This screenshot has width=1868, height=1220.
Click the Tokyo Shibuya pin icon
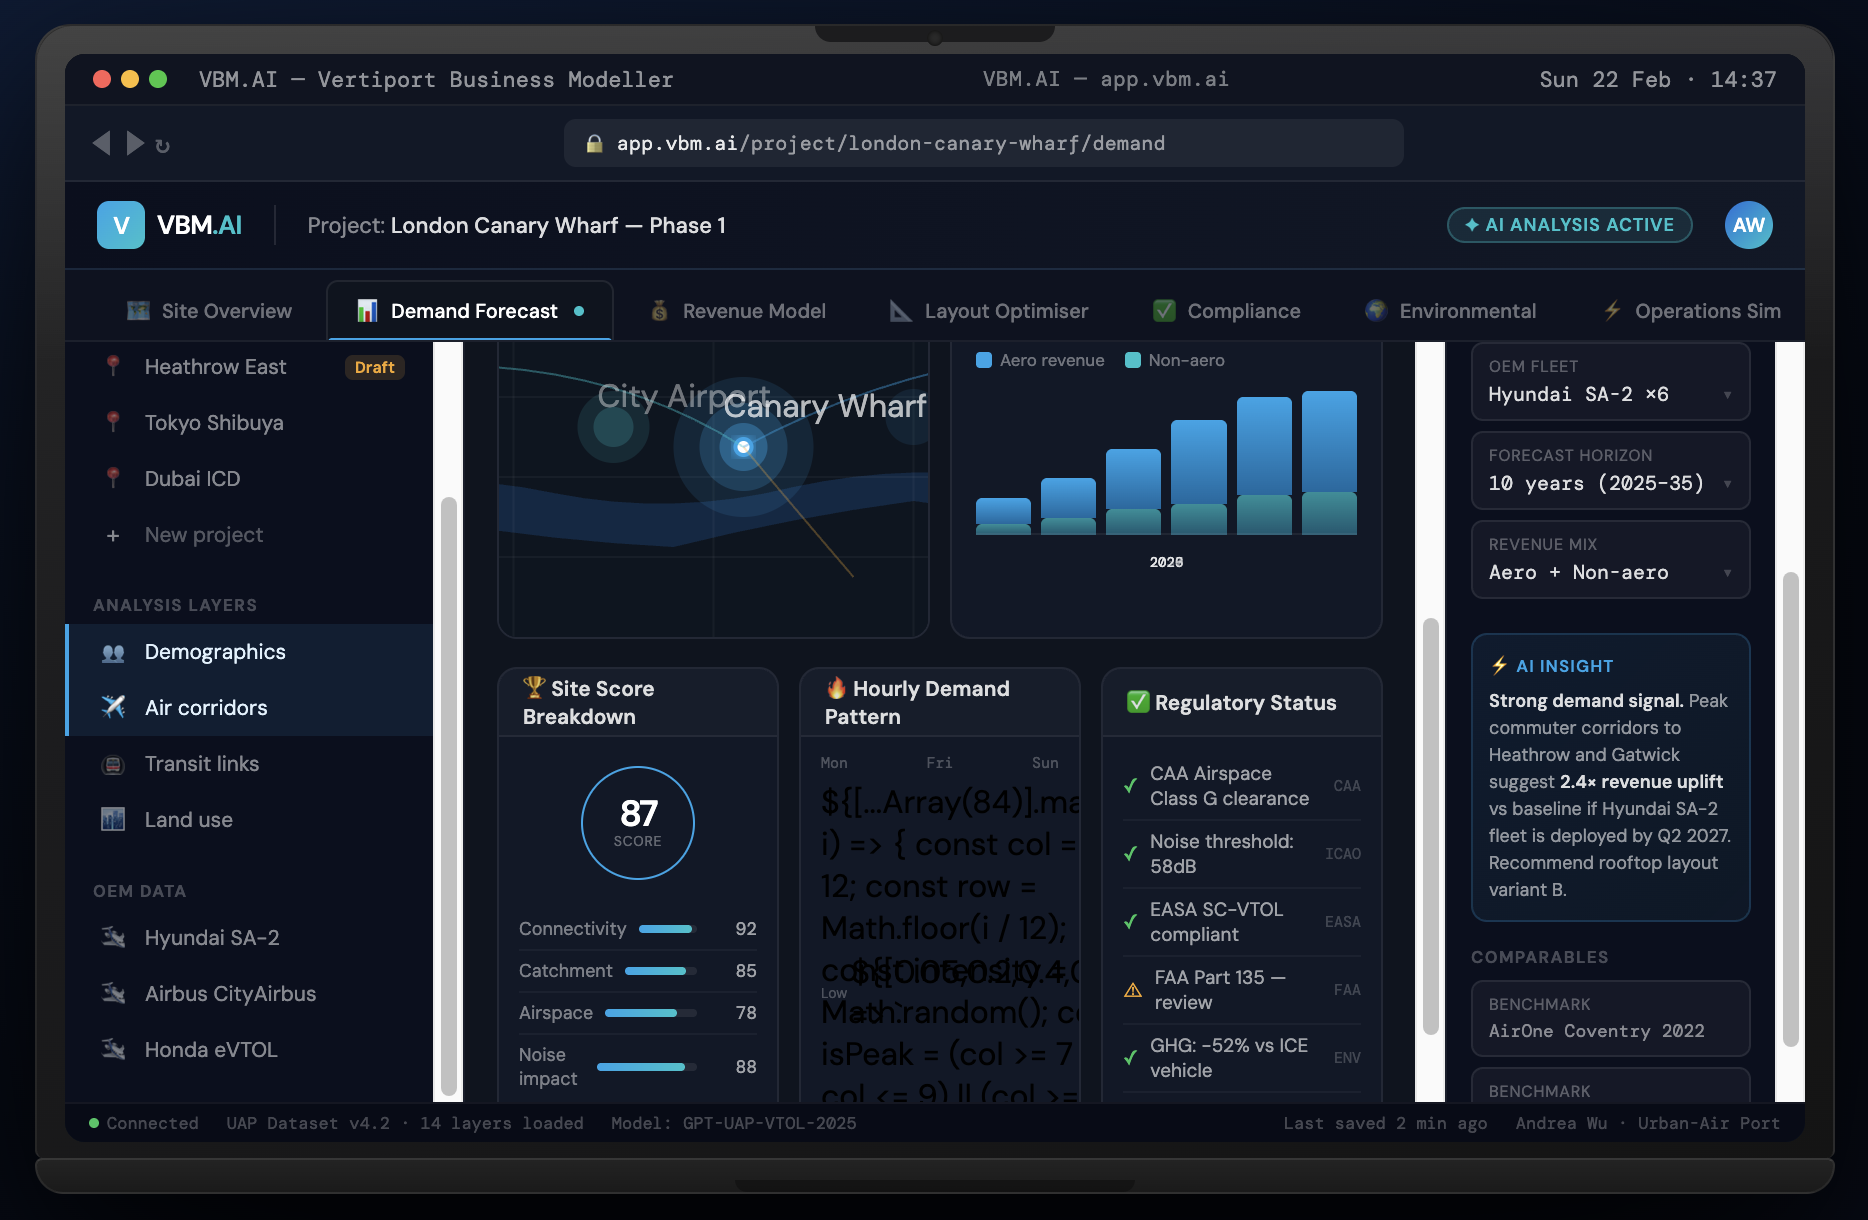click(113, 423)
